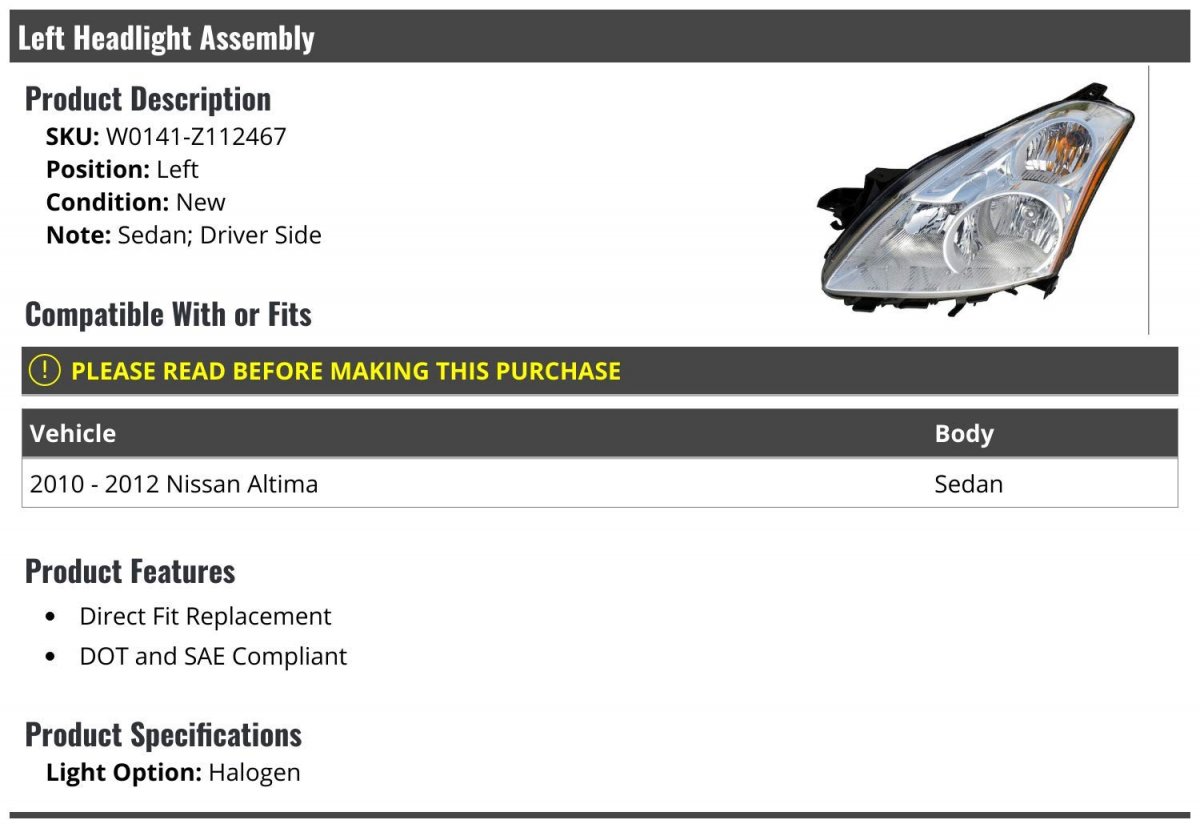Click the Vehicle column header

(73, 433)
